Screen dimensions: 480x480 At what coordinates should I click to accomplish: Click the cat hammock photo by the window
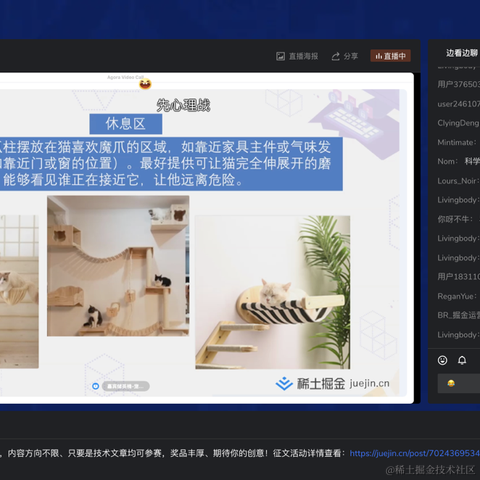point(19,292)
